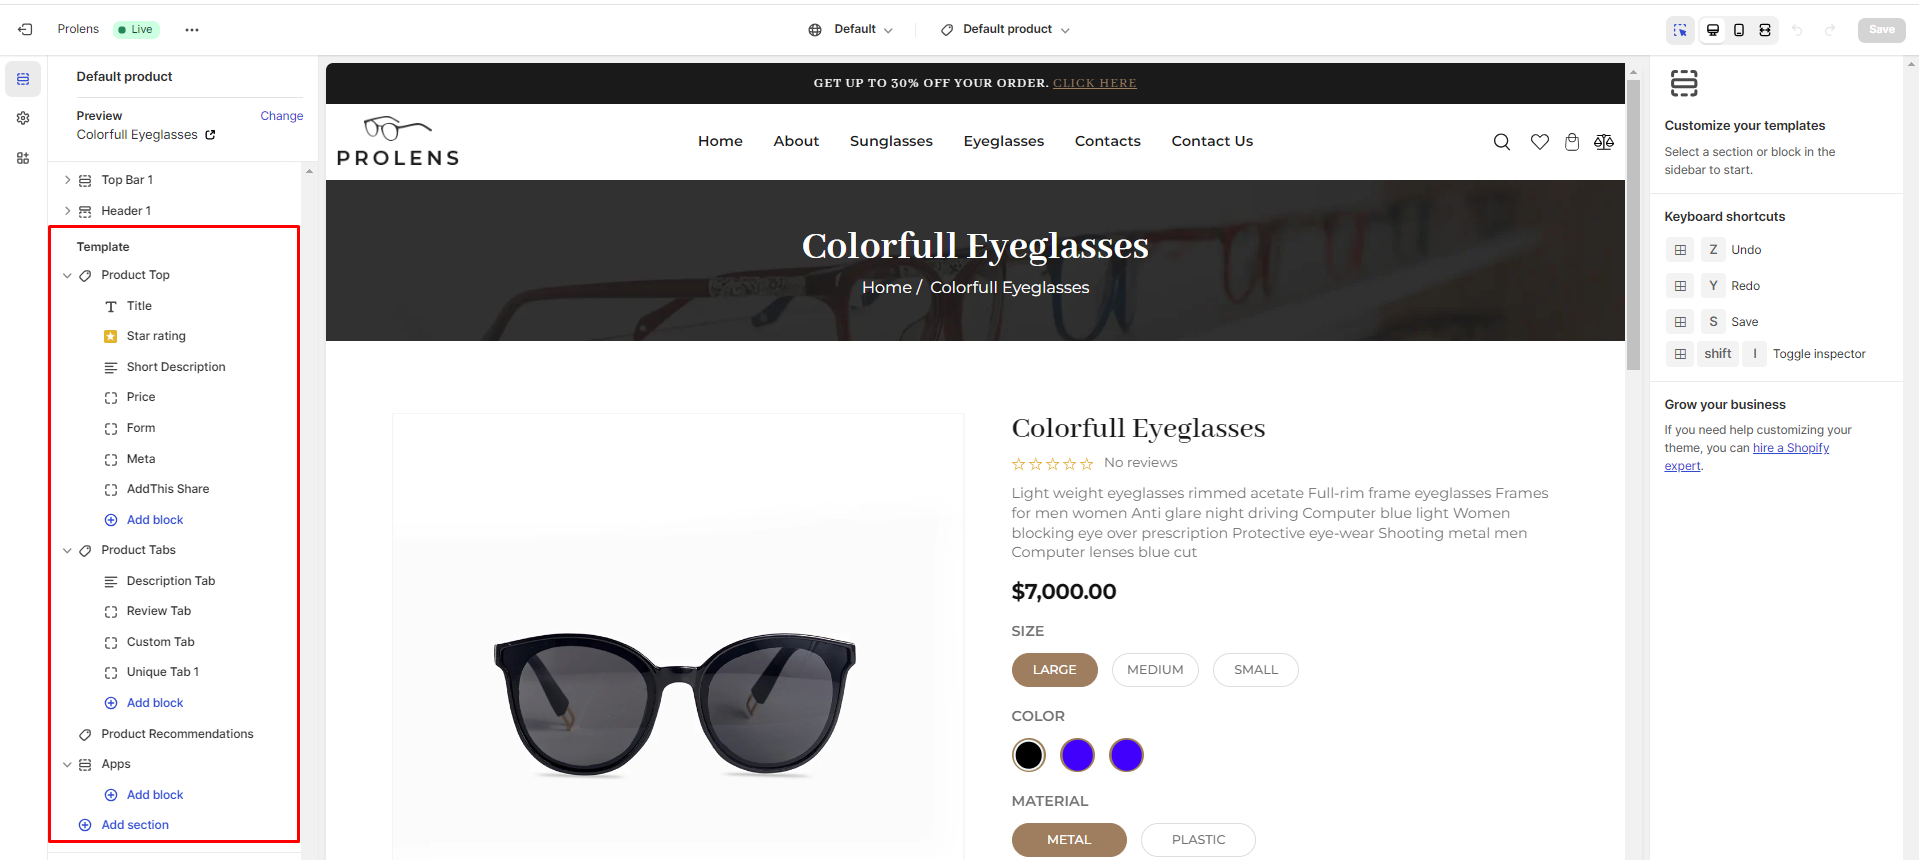Open the theme settings gear icon
1919x860 pixels.
[23, 118]
